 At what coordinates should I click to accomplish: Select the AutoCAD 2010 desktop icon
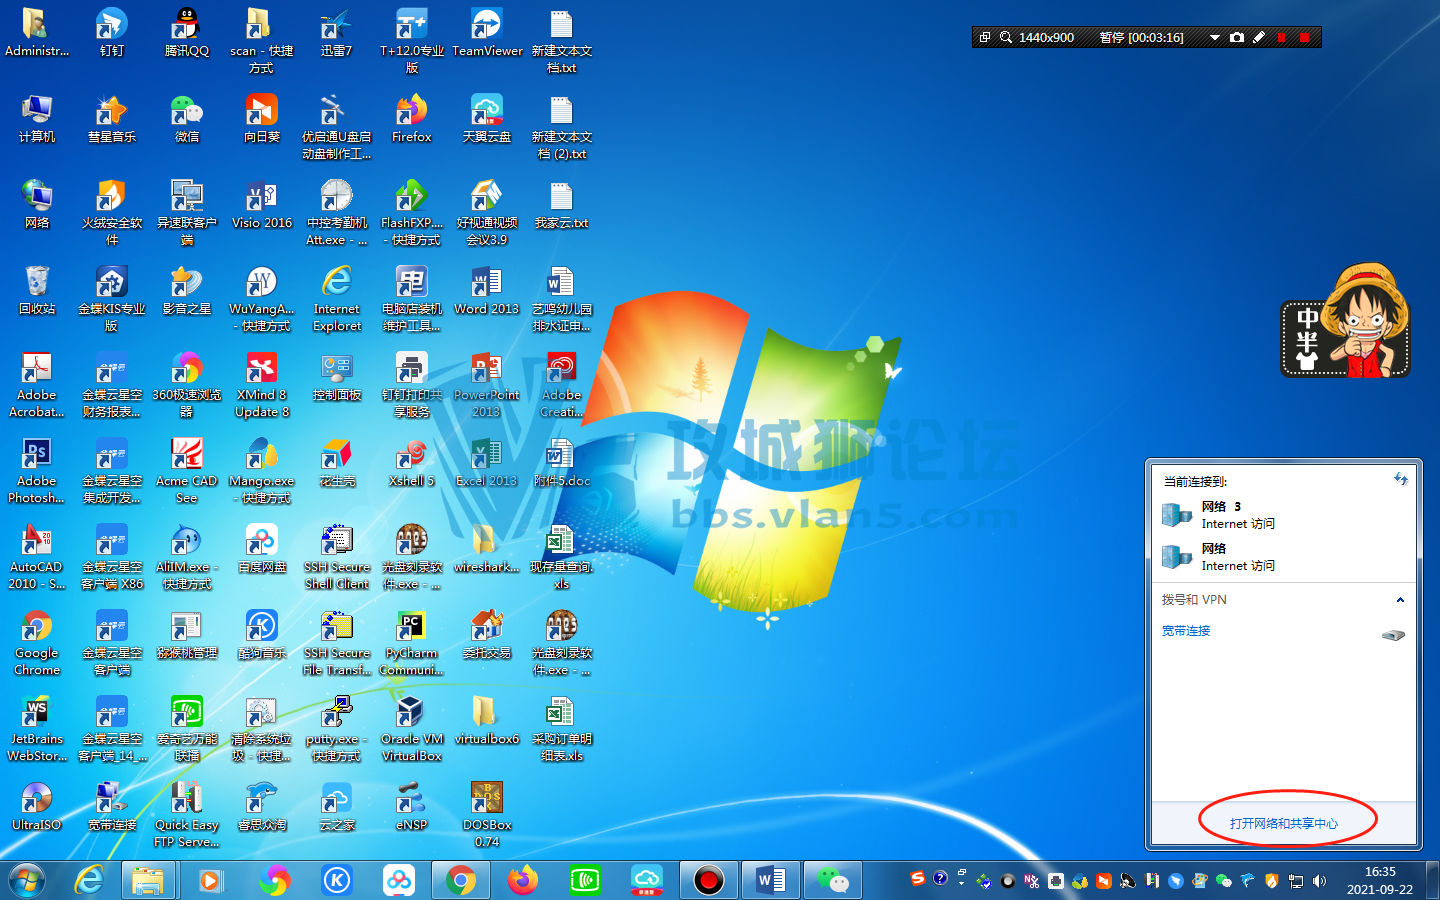click(37, 557)
